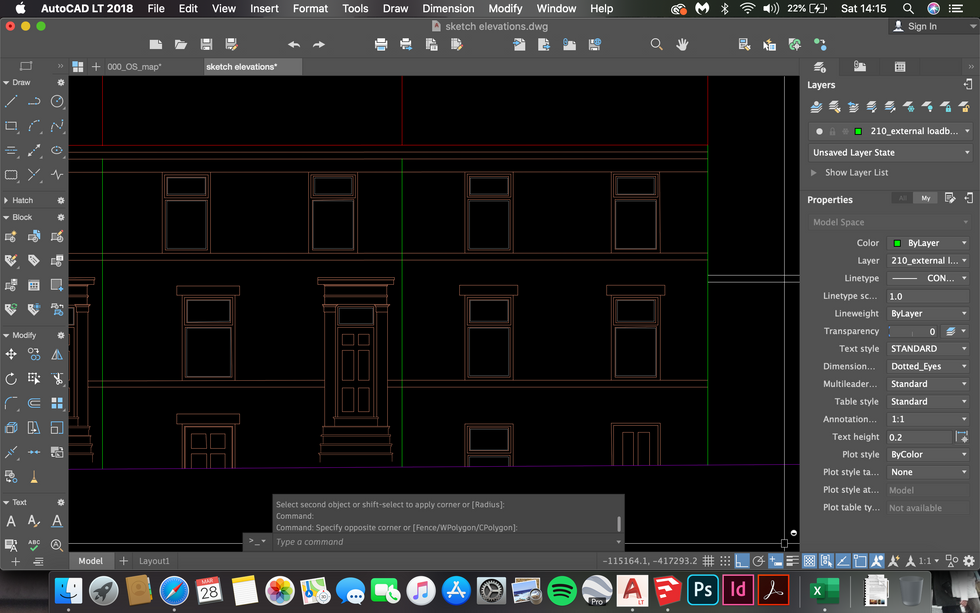
Task: Adjust the Transparency slider
Action: tap(913, 331)
